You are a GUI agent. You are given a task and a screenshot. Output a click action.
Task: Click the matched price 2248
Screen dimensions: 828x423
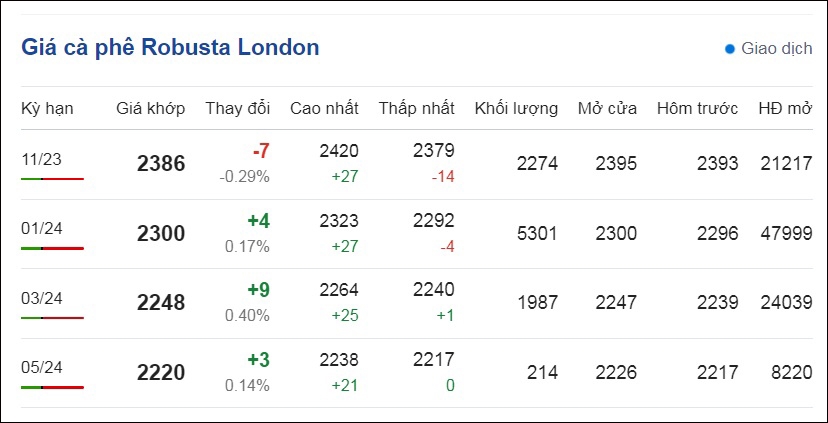click(x=161, y=303)
